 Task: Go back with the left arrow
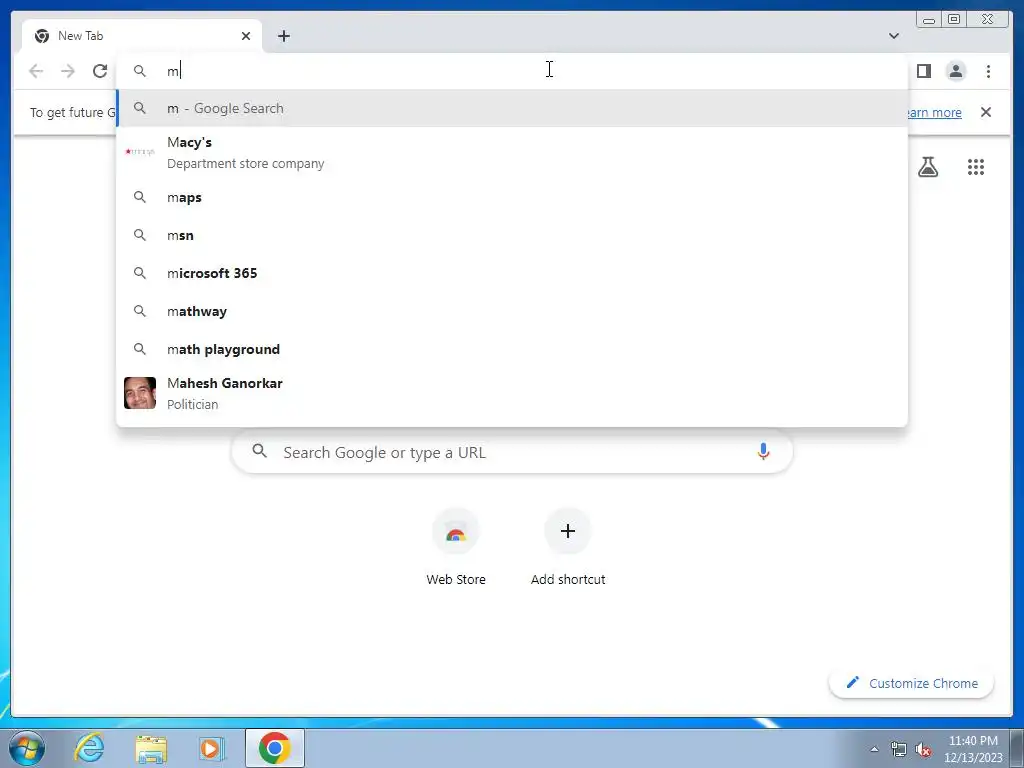point(36,71)
